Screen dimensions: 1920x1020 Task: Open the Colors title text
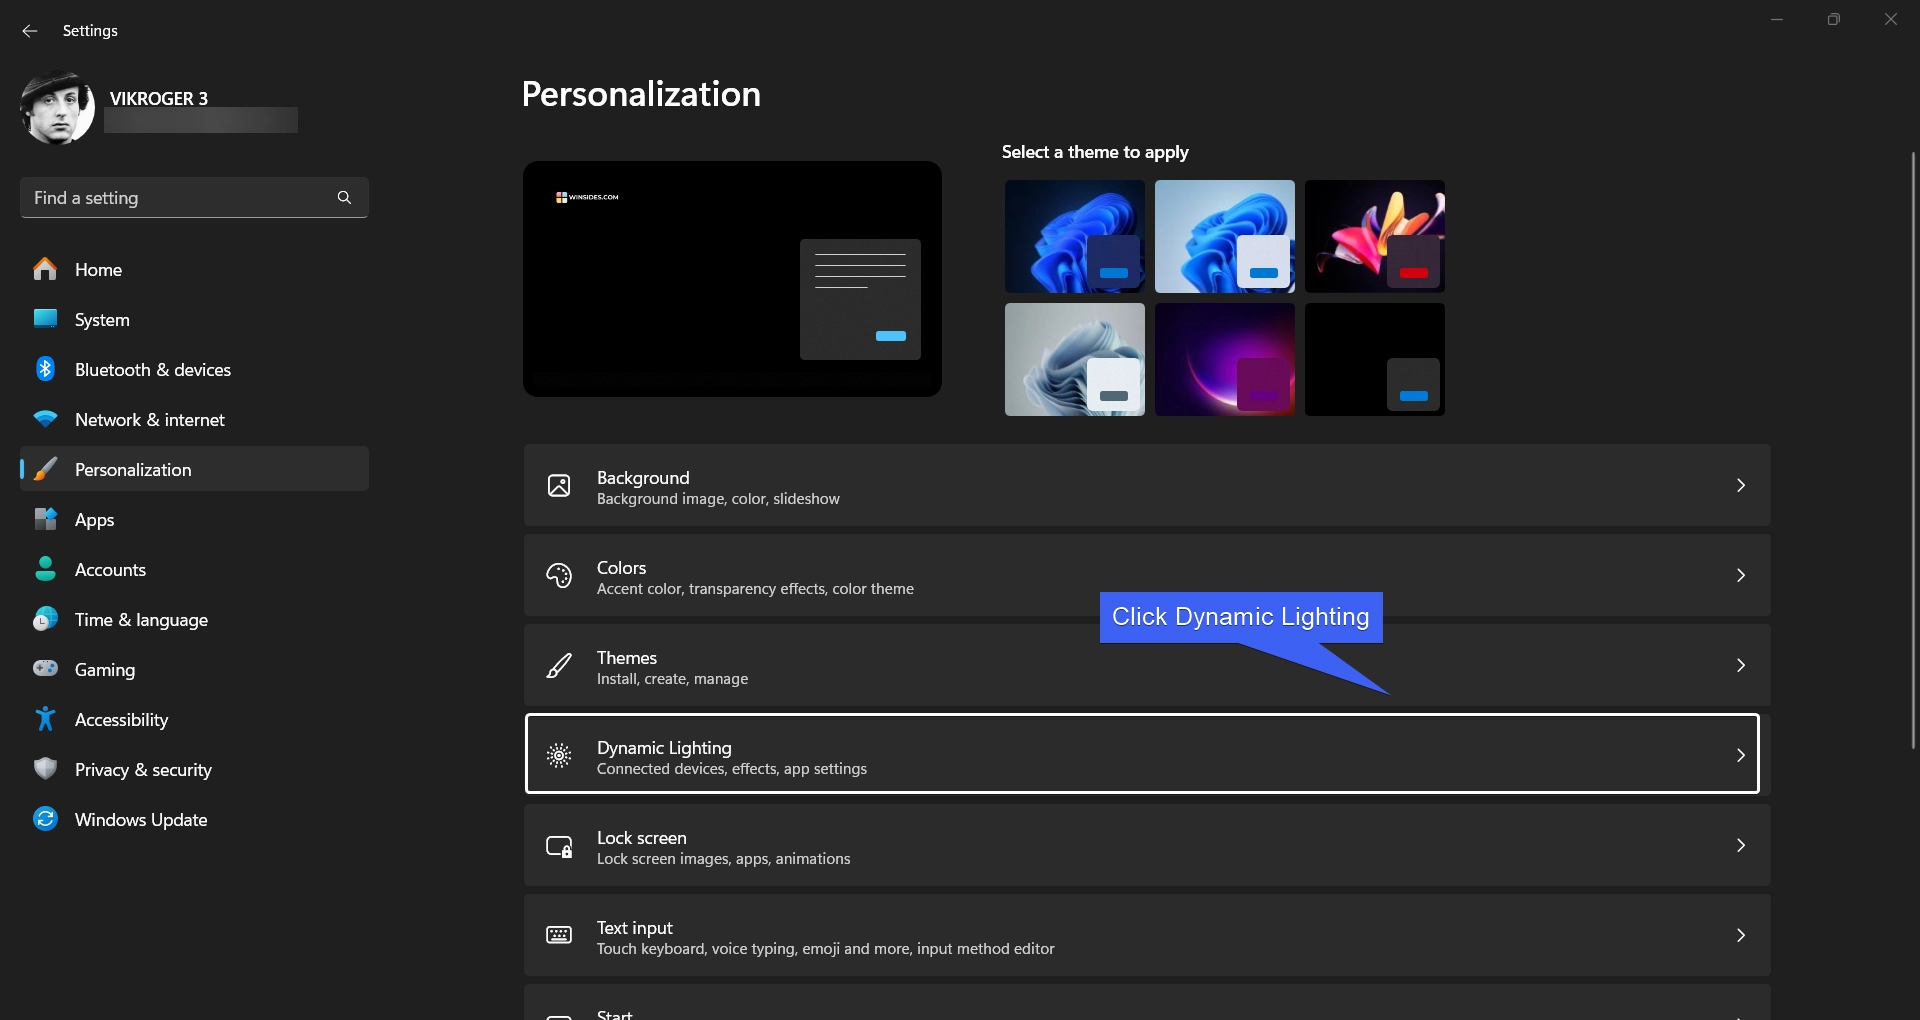pyautogui.click(x=621, y=568)
